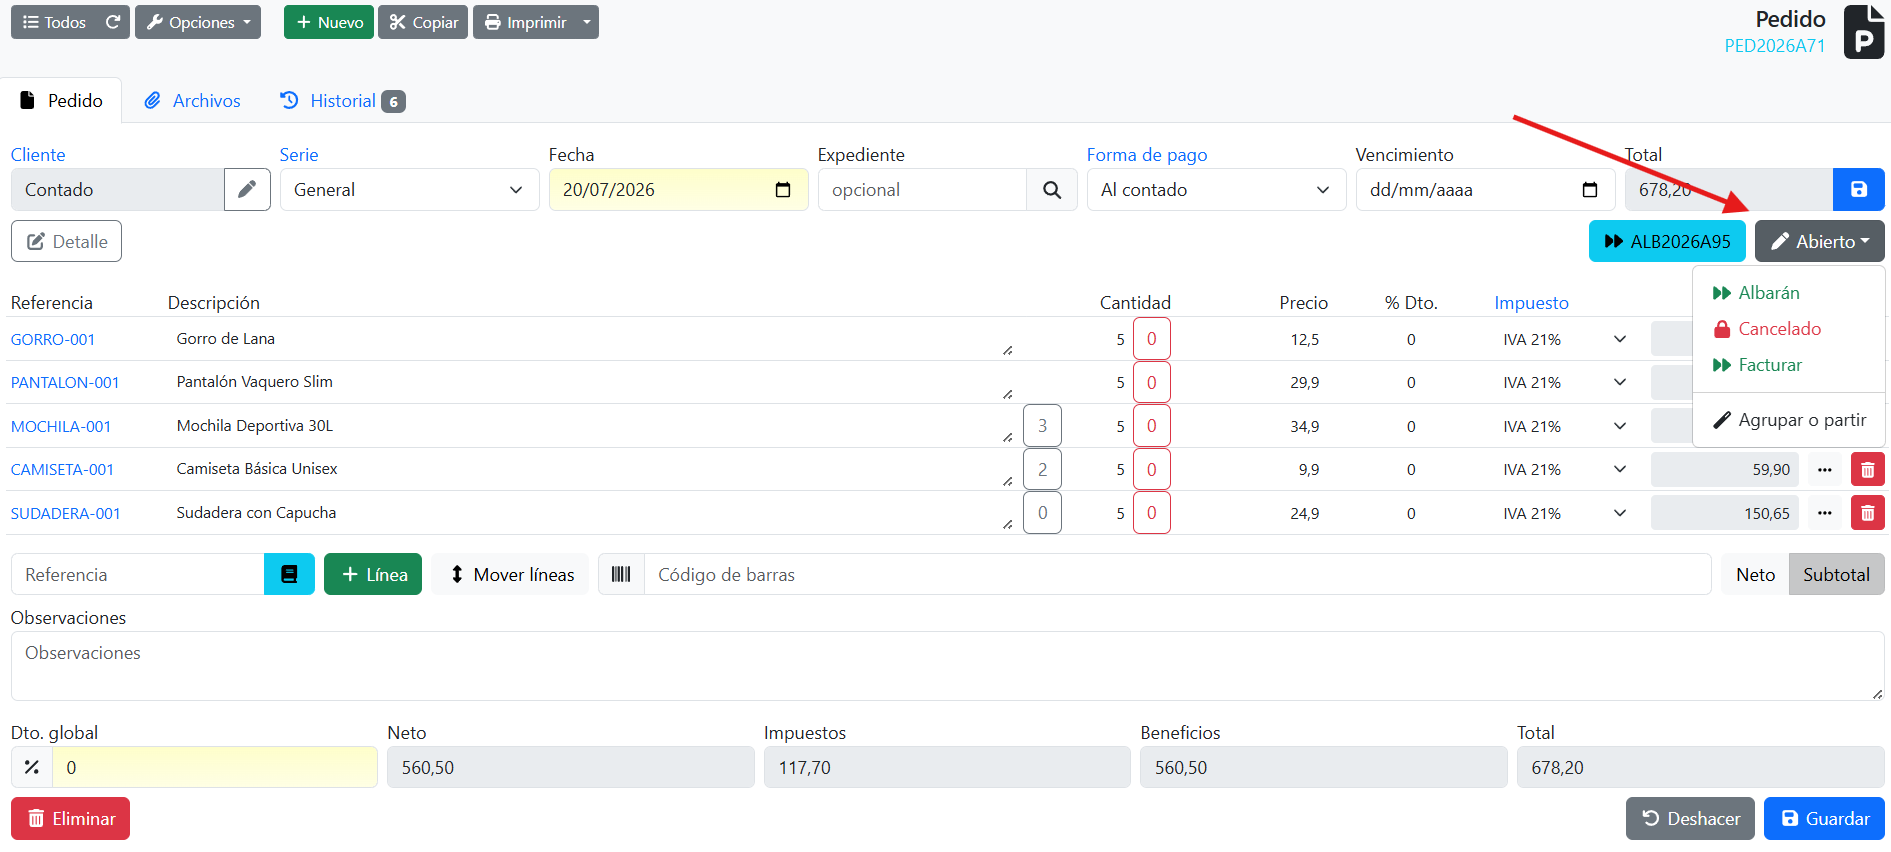Open product link MOCHILA-001
The height and width of the screenshot is (852, 1891).
(x=61, y=427)
